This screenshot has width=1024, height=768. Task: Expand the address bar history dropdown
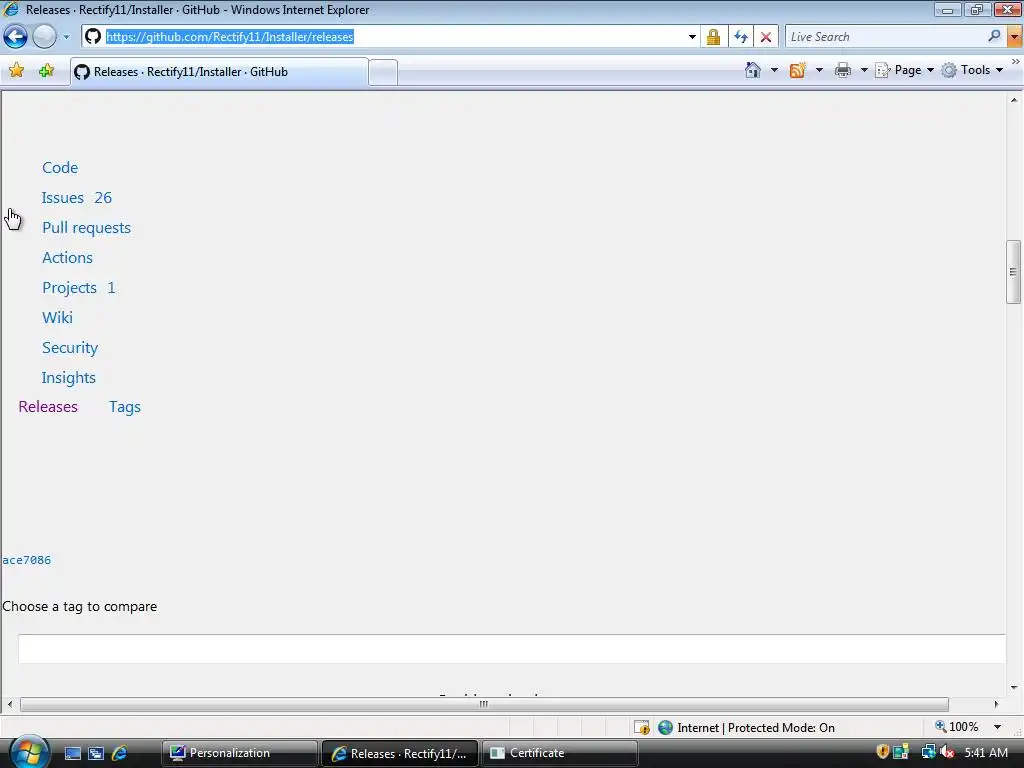click(692, 37)
